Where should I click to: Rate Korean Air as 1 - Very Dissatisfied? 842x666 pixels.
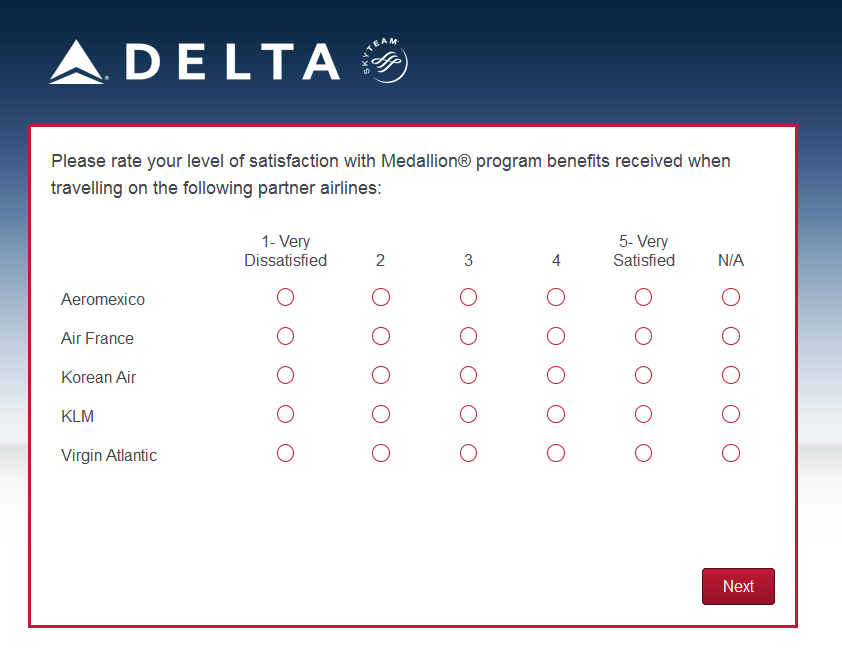tap(285, 375)
